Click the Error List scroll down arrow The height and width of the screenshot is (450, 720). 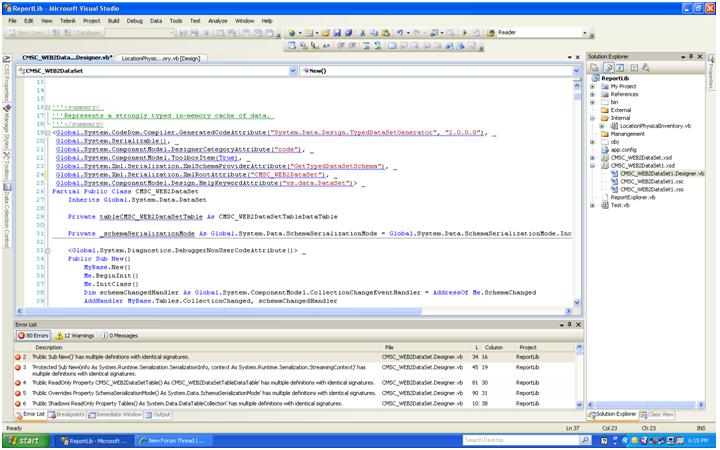tap(579, 404)
